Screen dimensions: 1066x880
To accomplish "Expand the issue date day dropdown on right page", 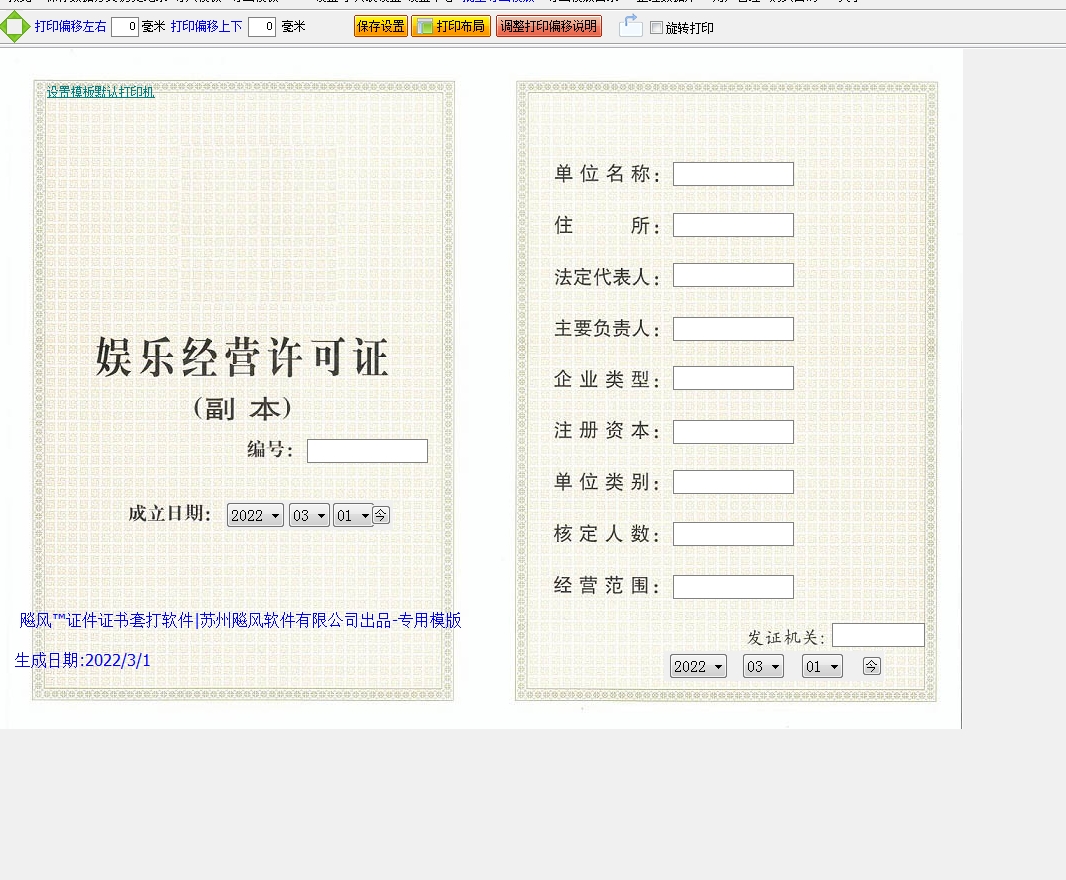I will tap(822, 667).
